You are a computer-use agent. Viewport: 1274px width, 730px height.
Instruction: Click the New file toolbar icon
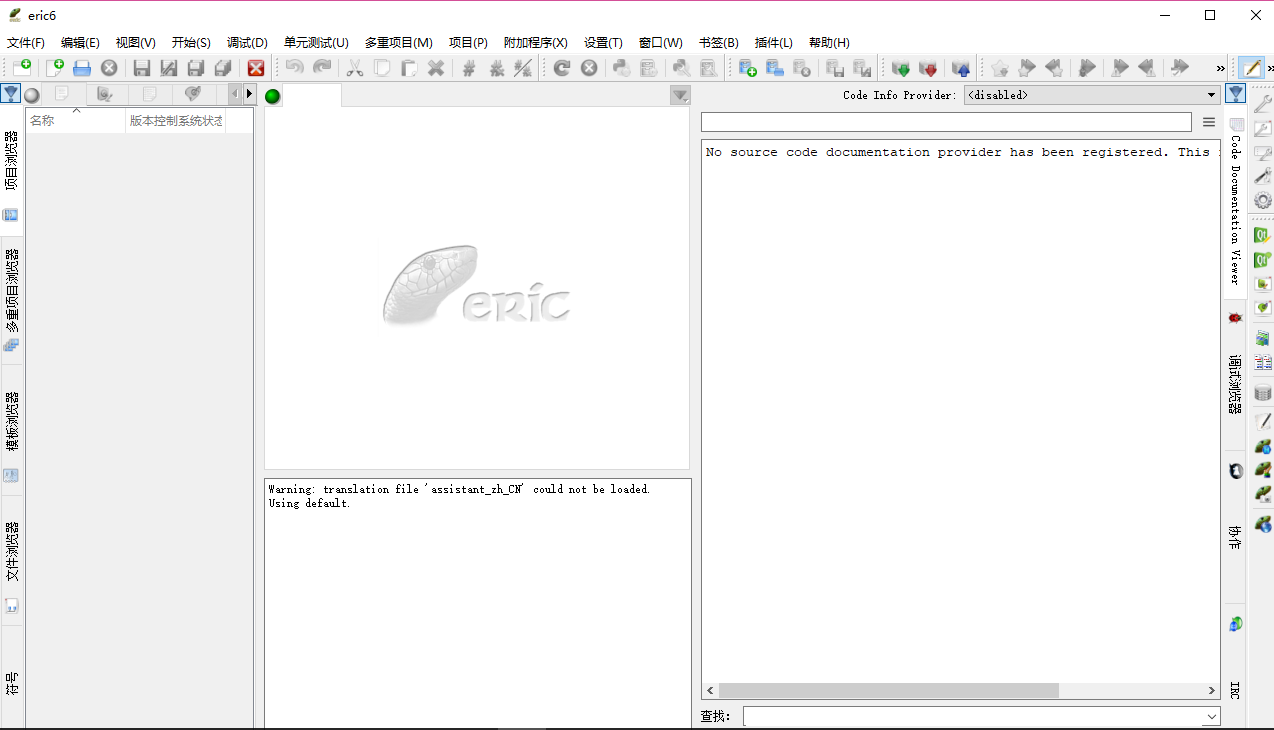pos(55,68)
